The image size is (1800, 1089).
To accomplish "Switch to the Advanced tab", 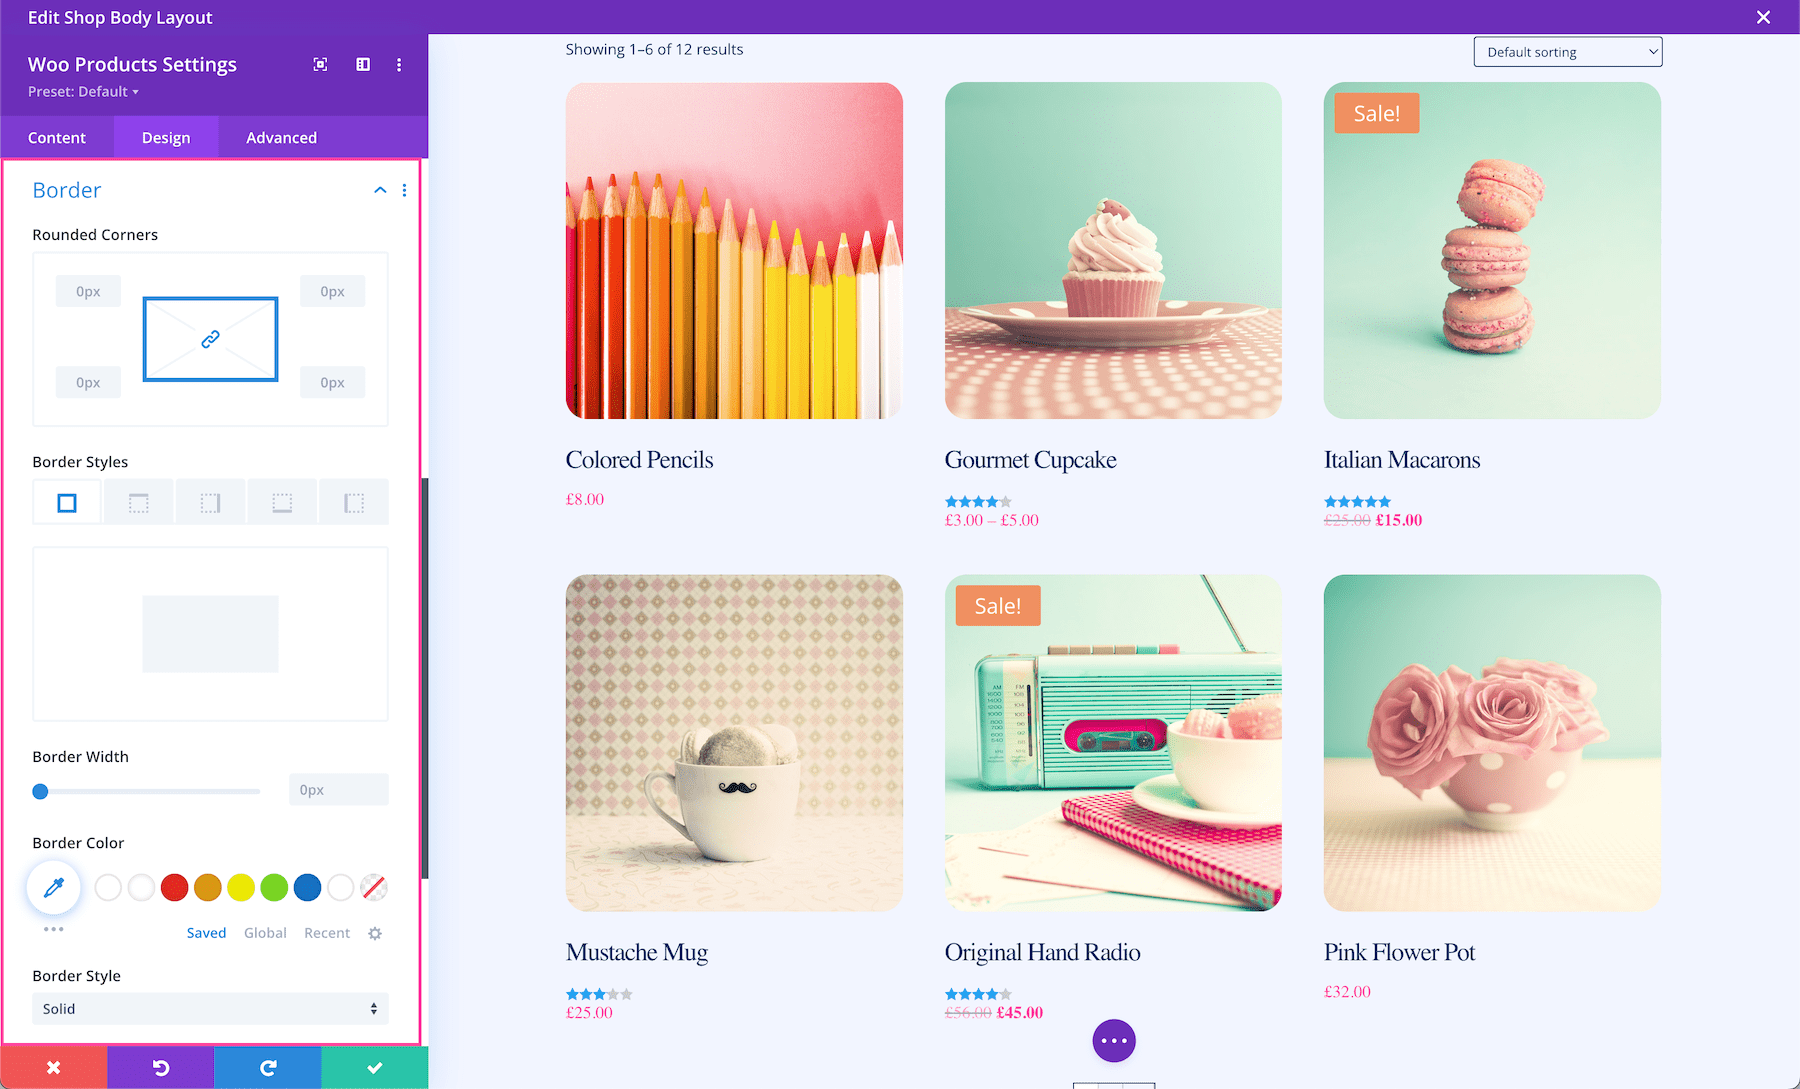I will click(x=281, y=138).
